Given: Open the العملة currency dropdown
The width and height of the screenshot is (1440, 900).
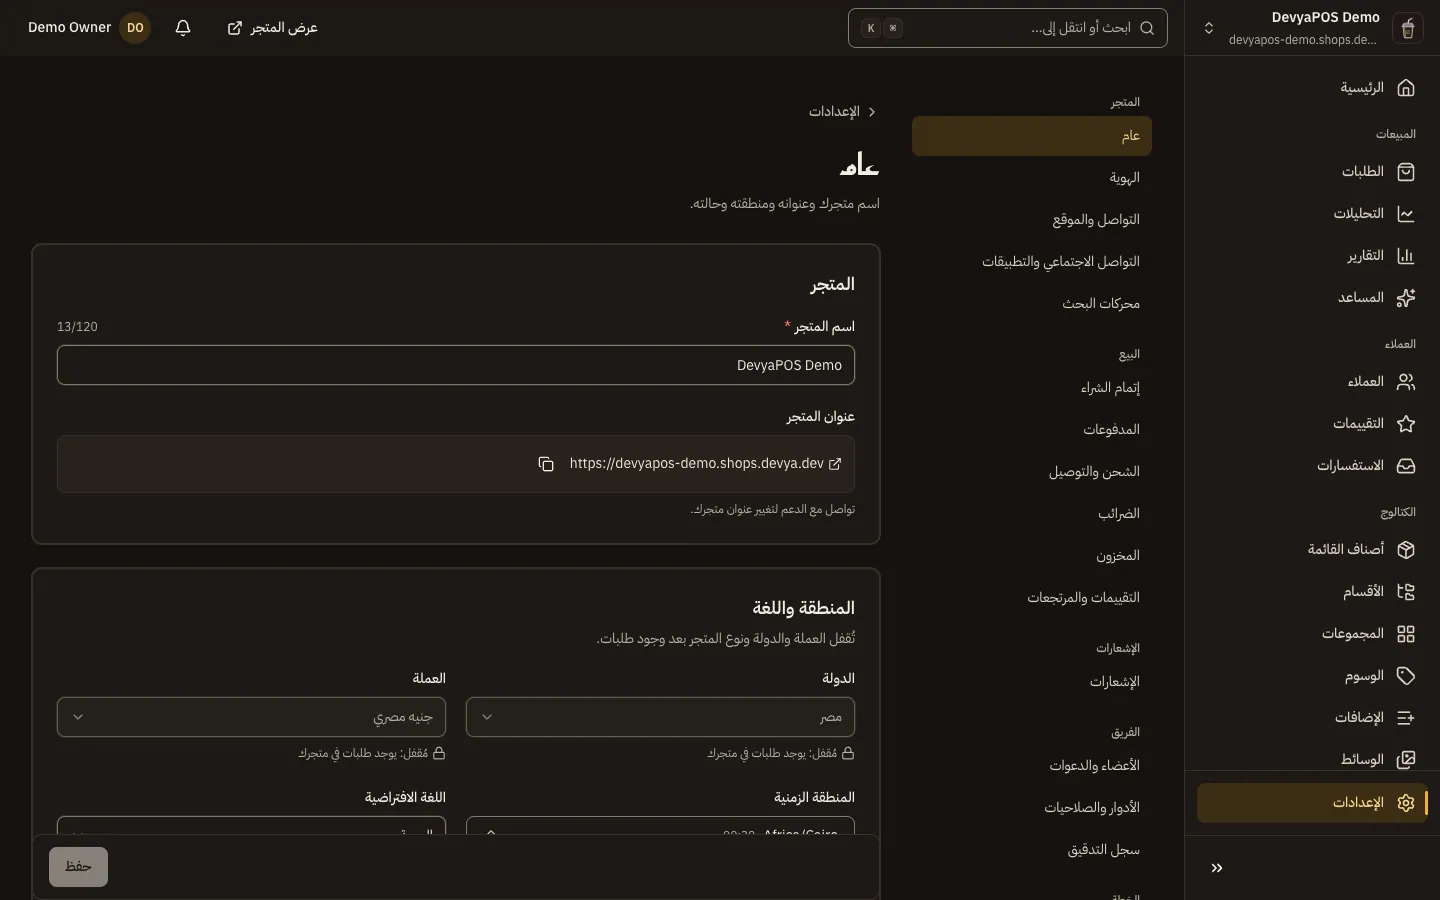Looking at the screenshot, I should point(251,717).
